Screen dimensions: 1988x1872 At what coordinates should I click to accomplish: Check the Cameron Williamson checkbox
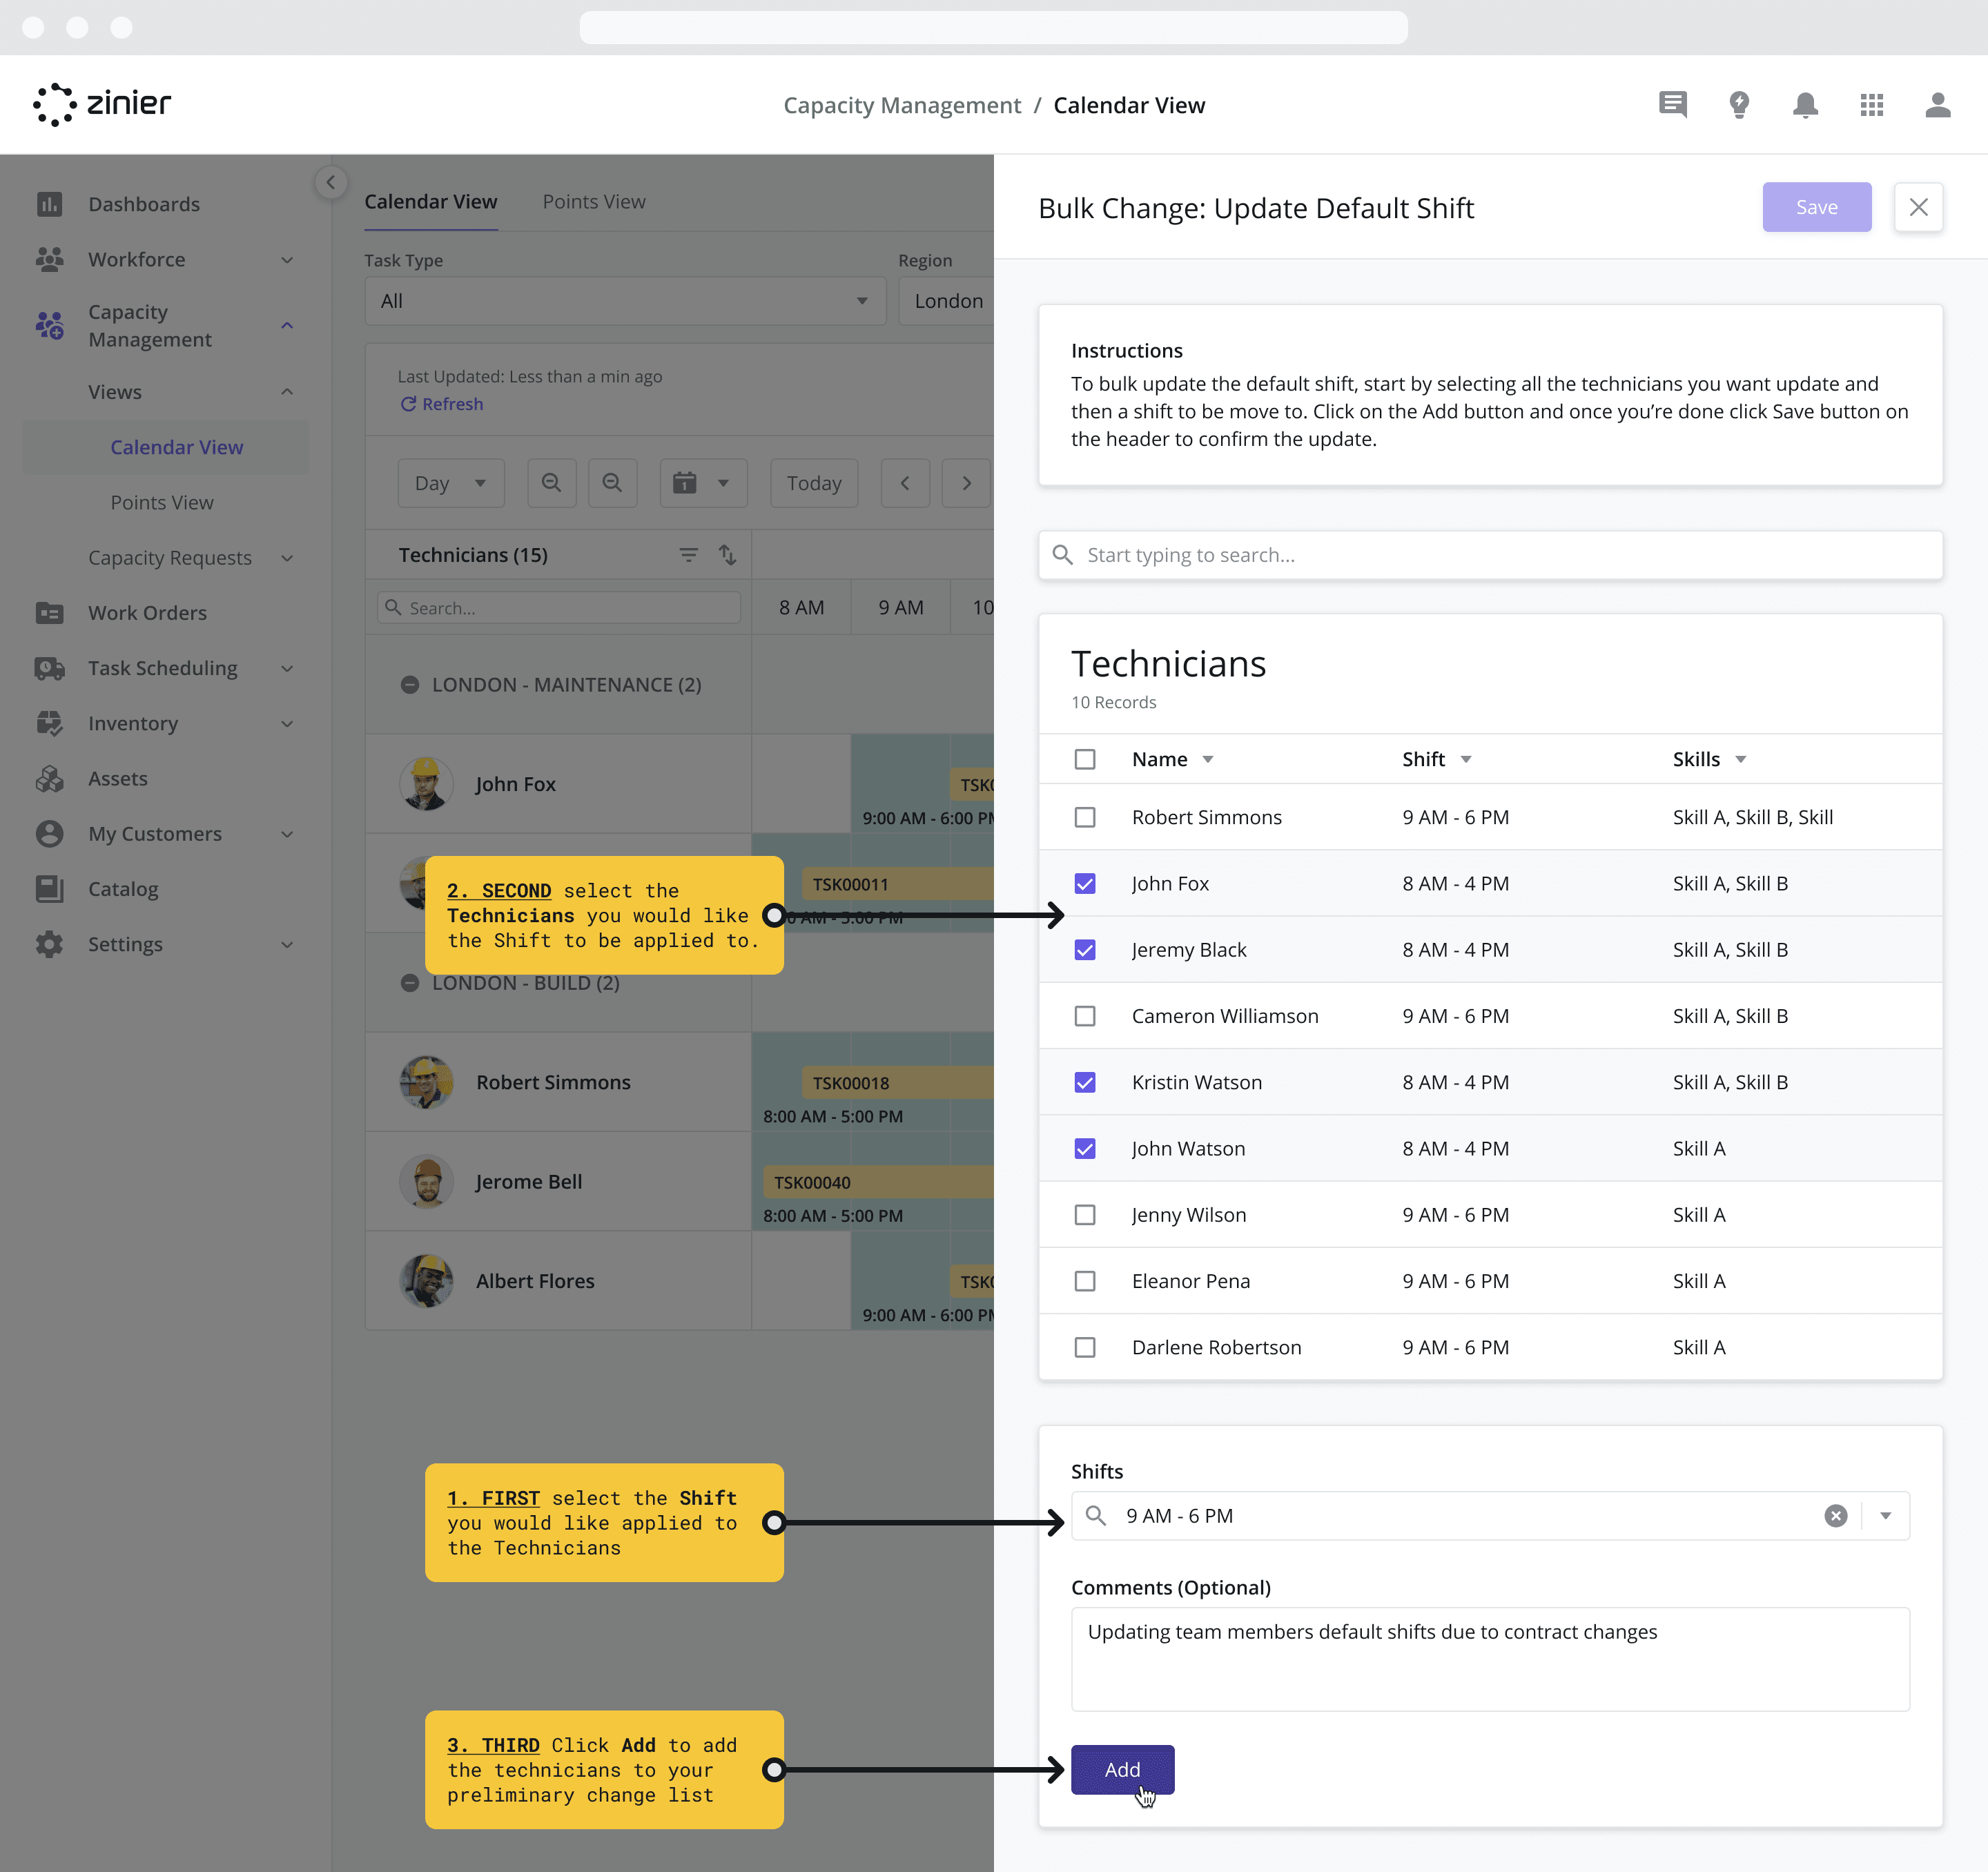coord(1085,1016)
